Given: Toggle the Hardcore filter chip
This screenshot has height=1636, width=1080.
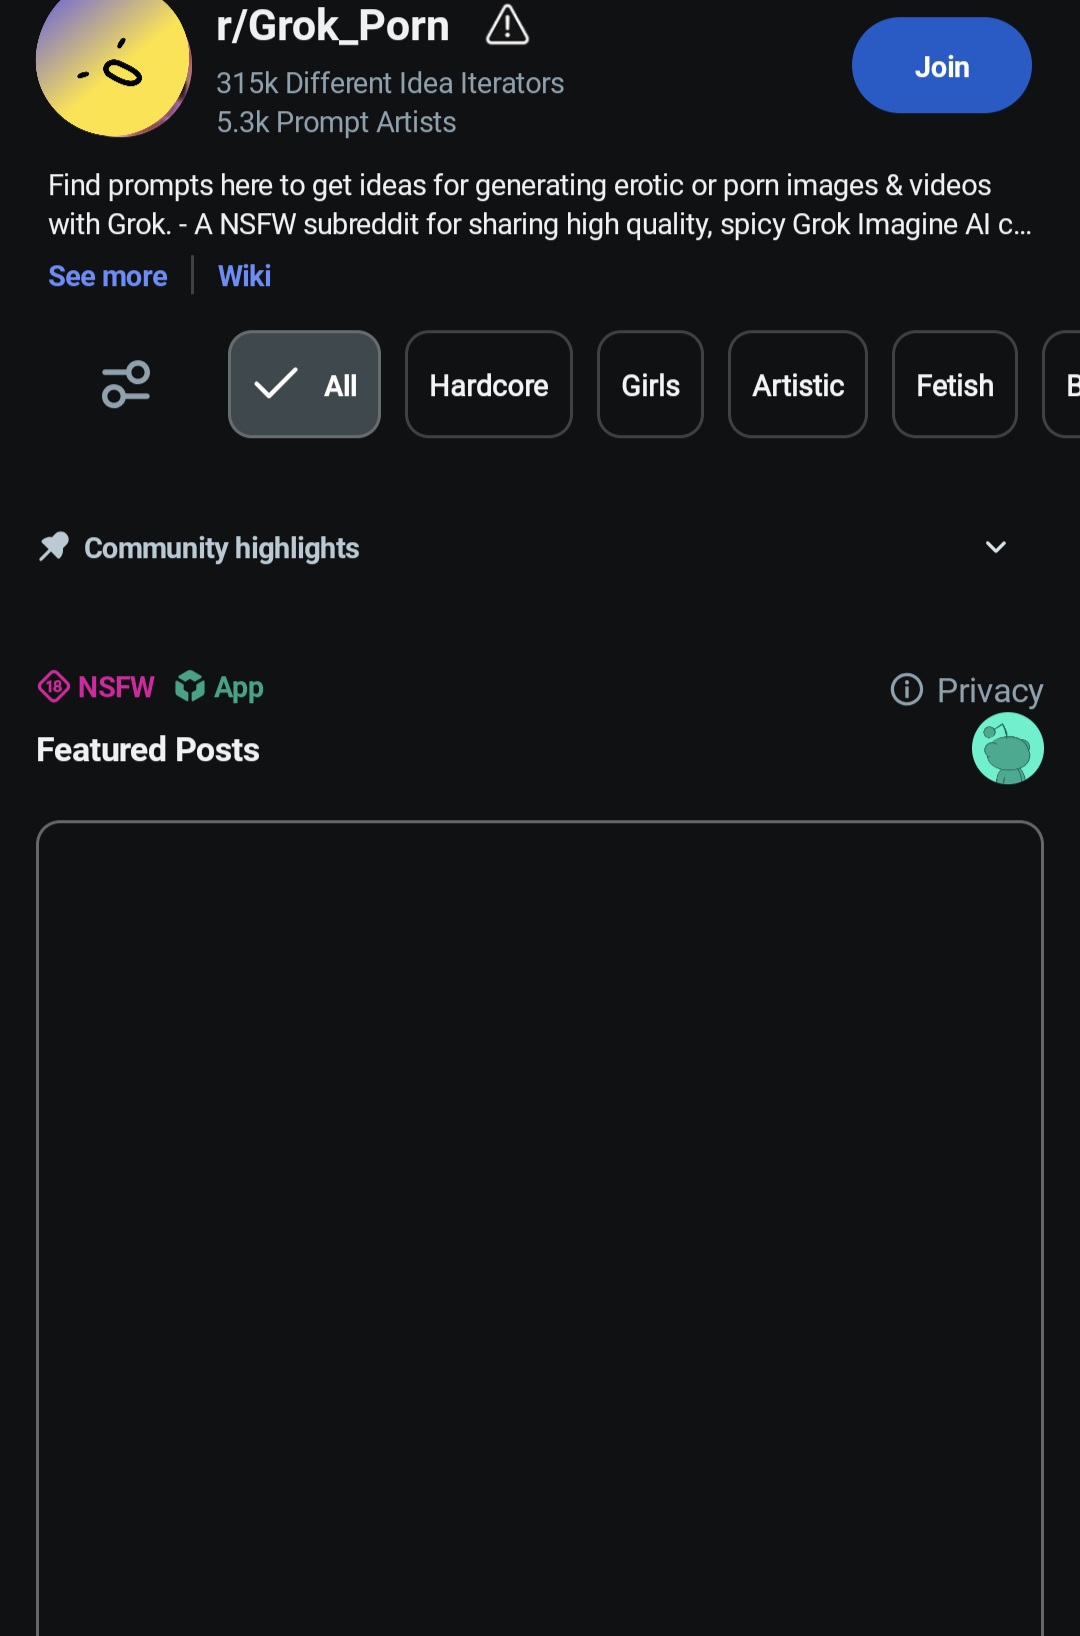Looking at the screenshot, I should (x=488, y=385).
